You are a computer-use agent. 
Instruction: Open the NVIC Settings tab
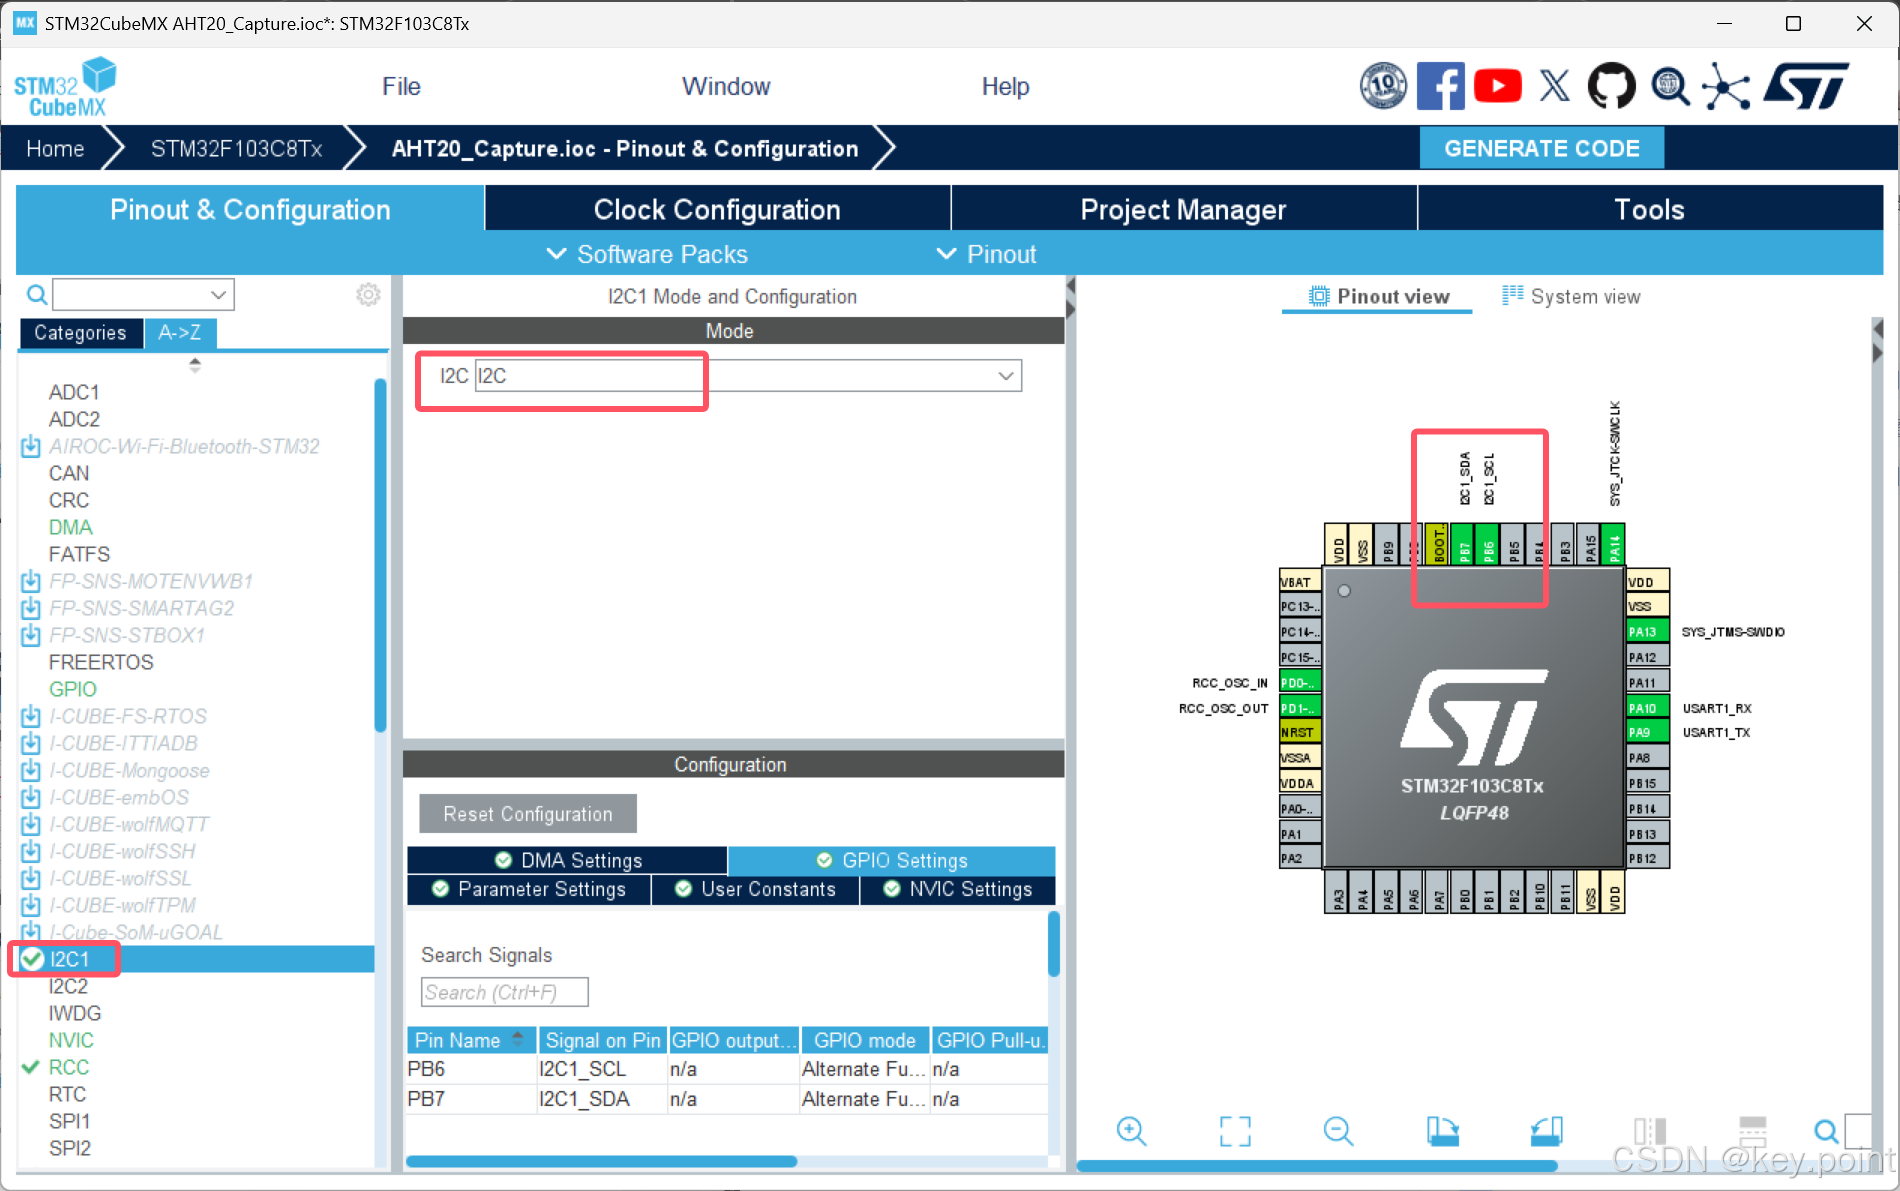click(957, 889)
